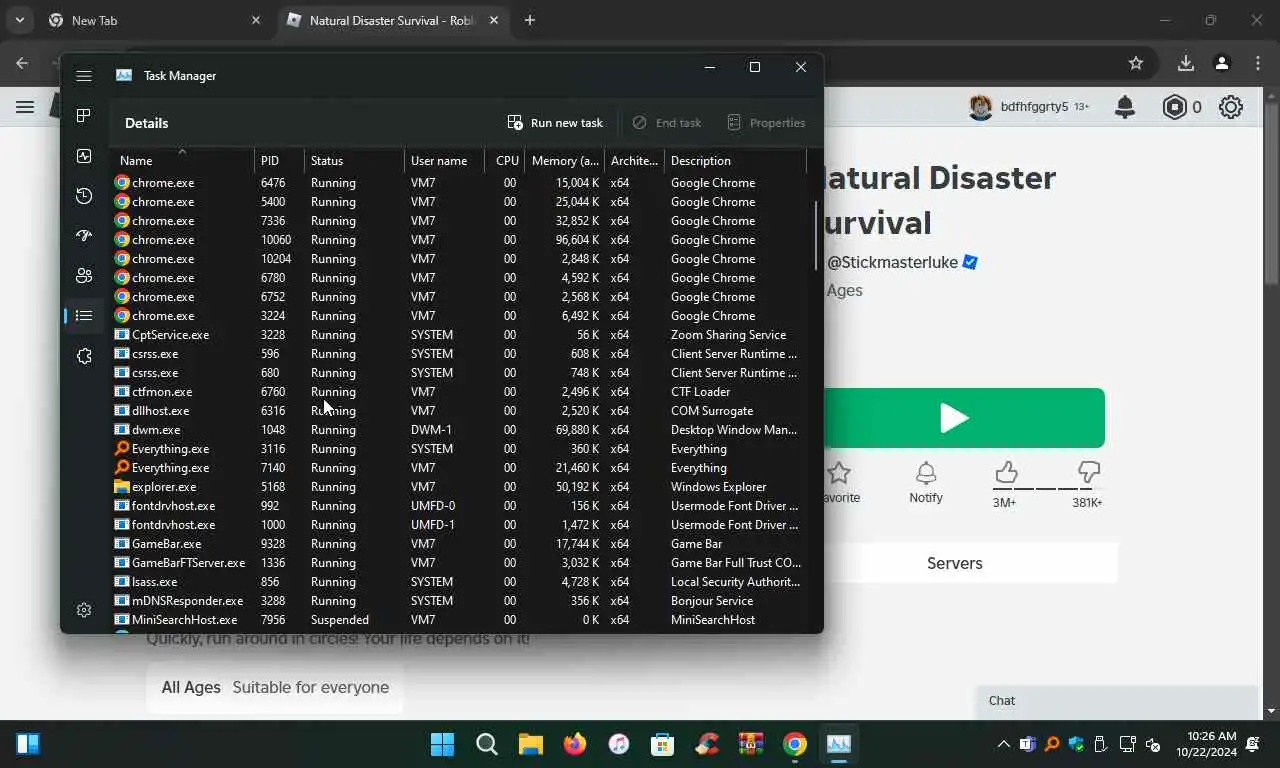Open taskbar Search icon
The height and width of the screenshot is (768, 1280).
tap(487, 744)
